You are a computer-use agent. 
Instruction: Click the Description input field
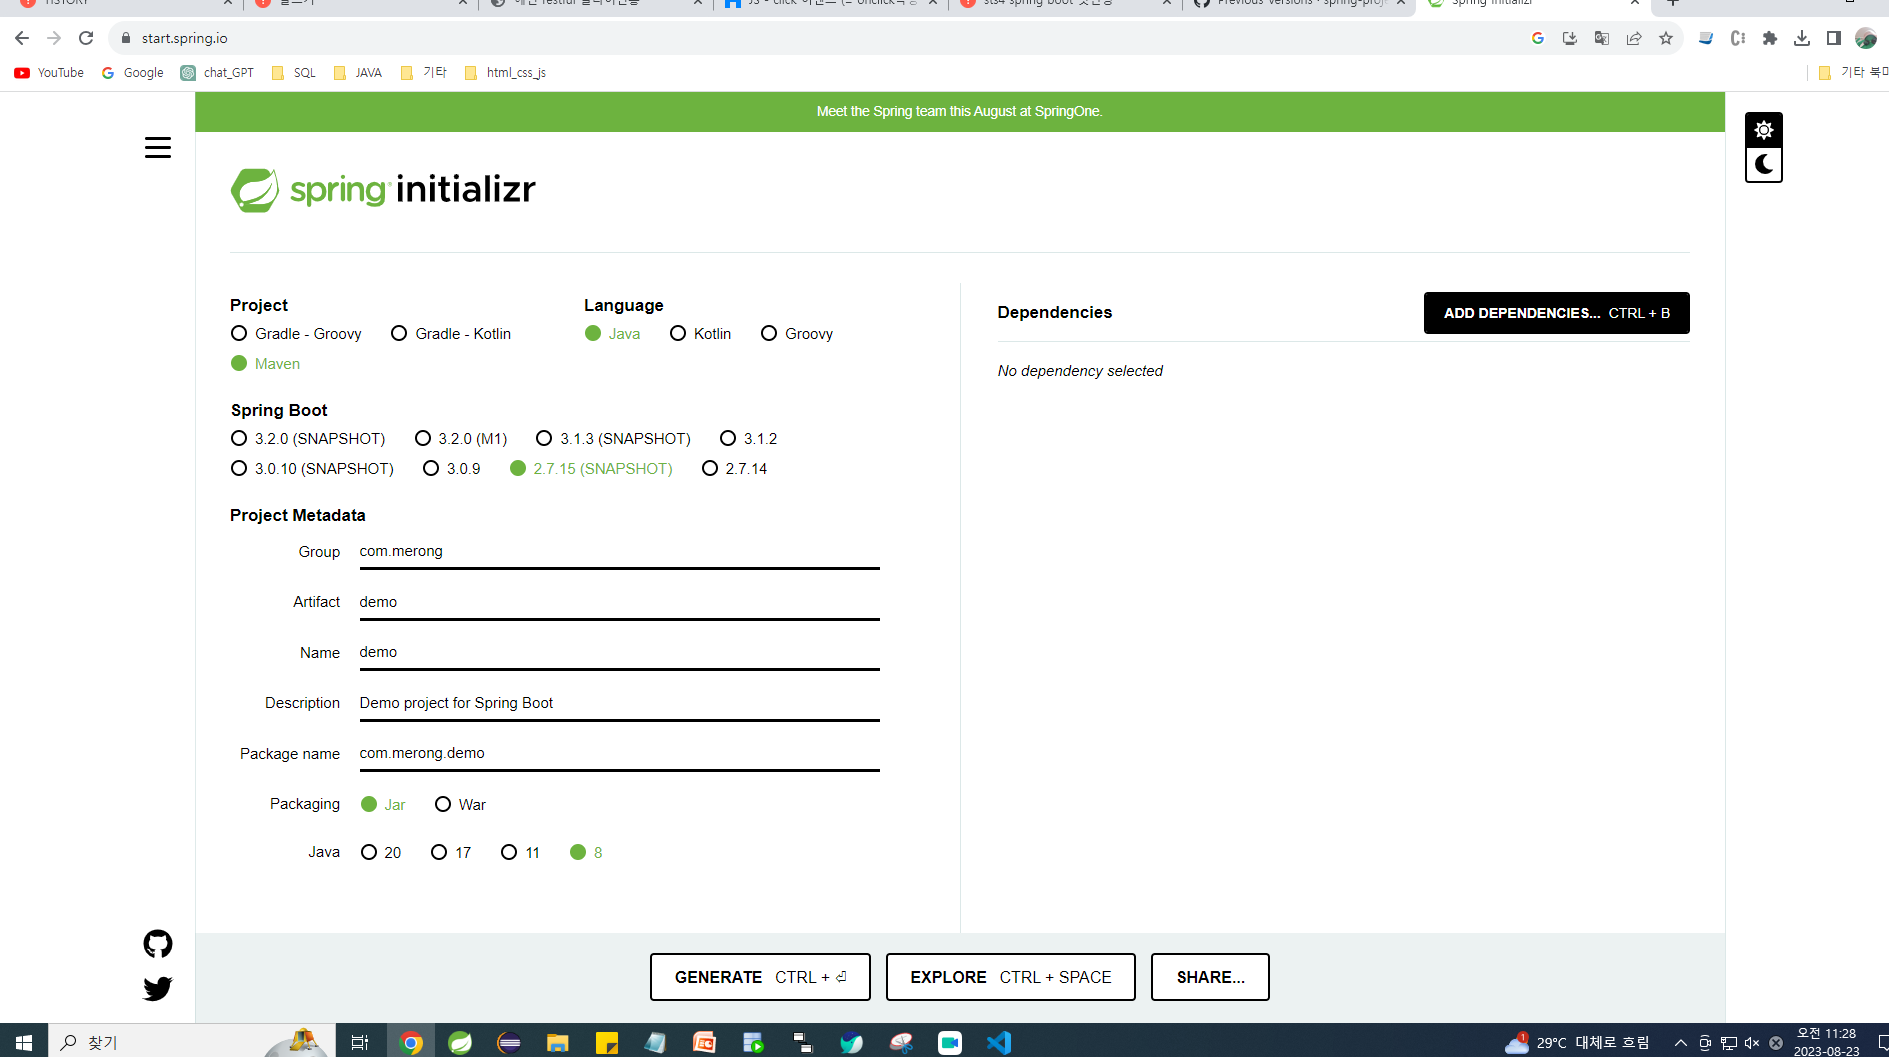click(619, 703)
